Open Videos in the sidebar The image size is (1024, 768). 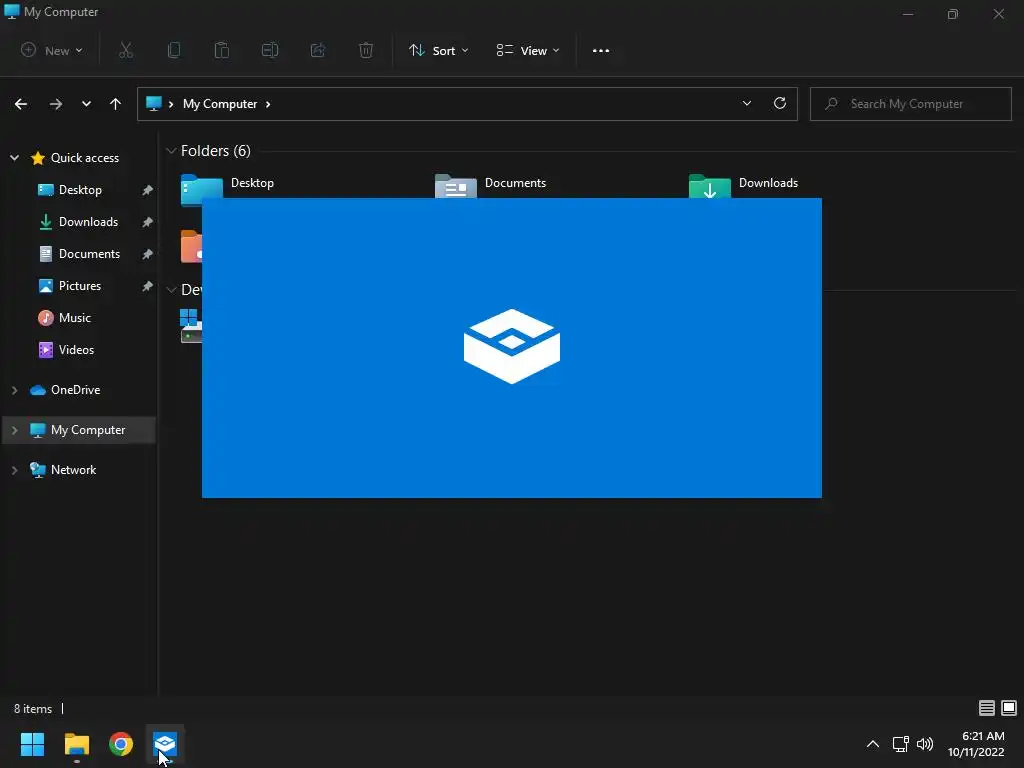click(76, 350)
